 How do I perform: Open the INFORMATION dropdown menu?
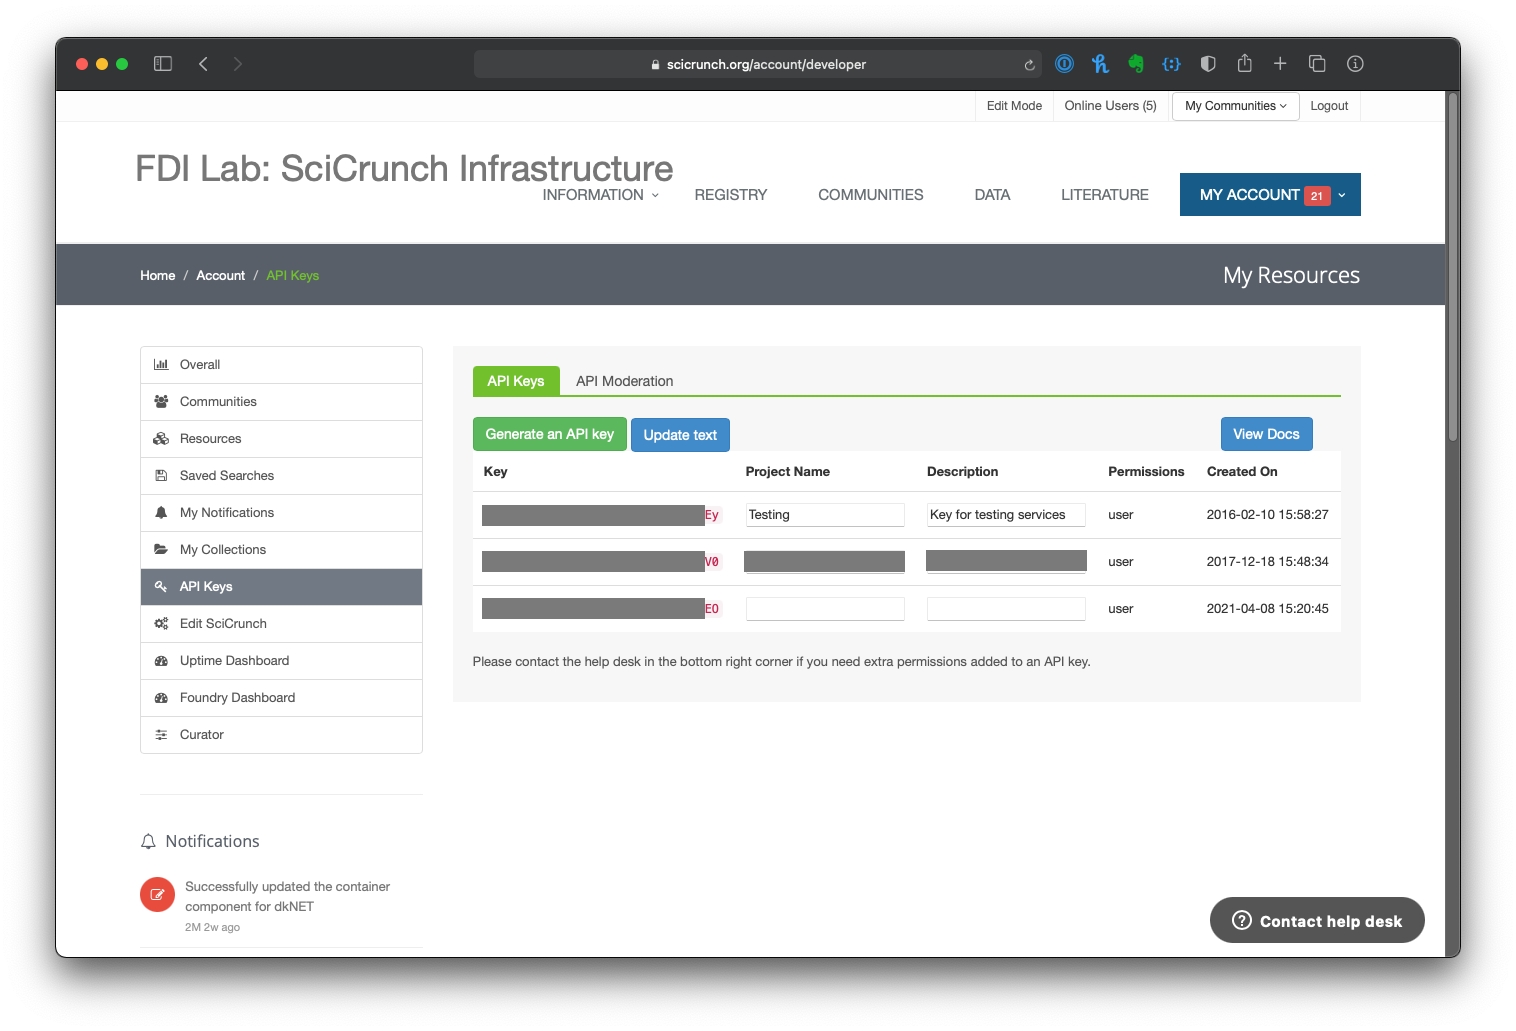click(600, 195)
